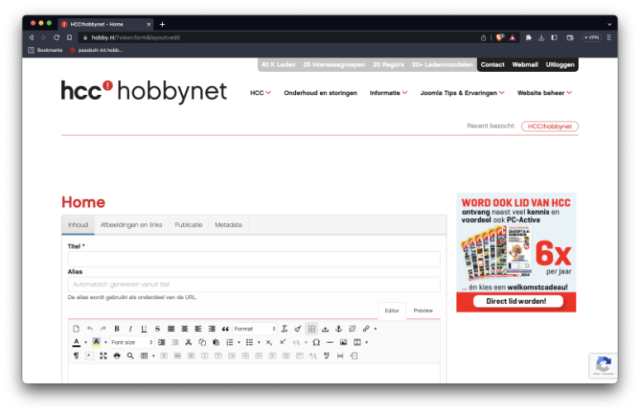This screenshot has width=640, height=413.
Task: Insert a special character with the omega icon
Action: coord(316,342)
